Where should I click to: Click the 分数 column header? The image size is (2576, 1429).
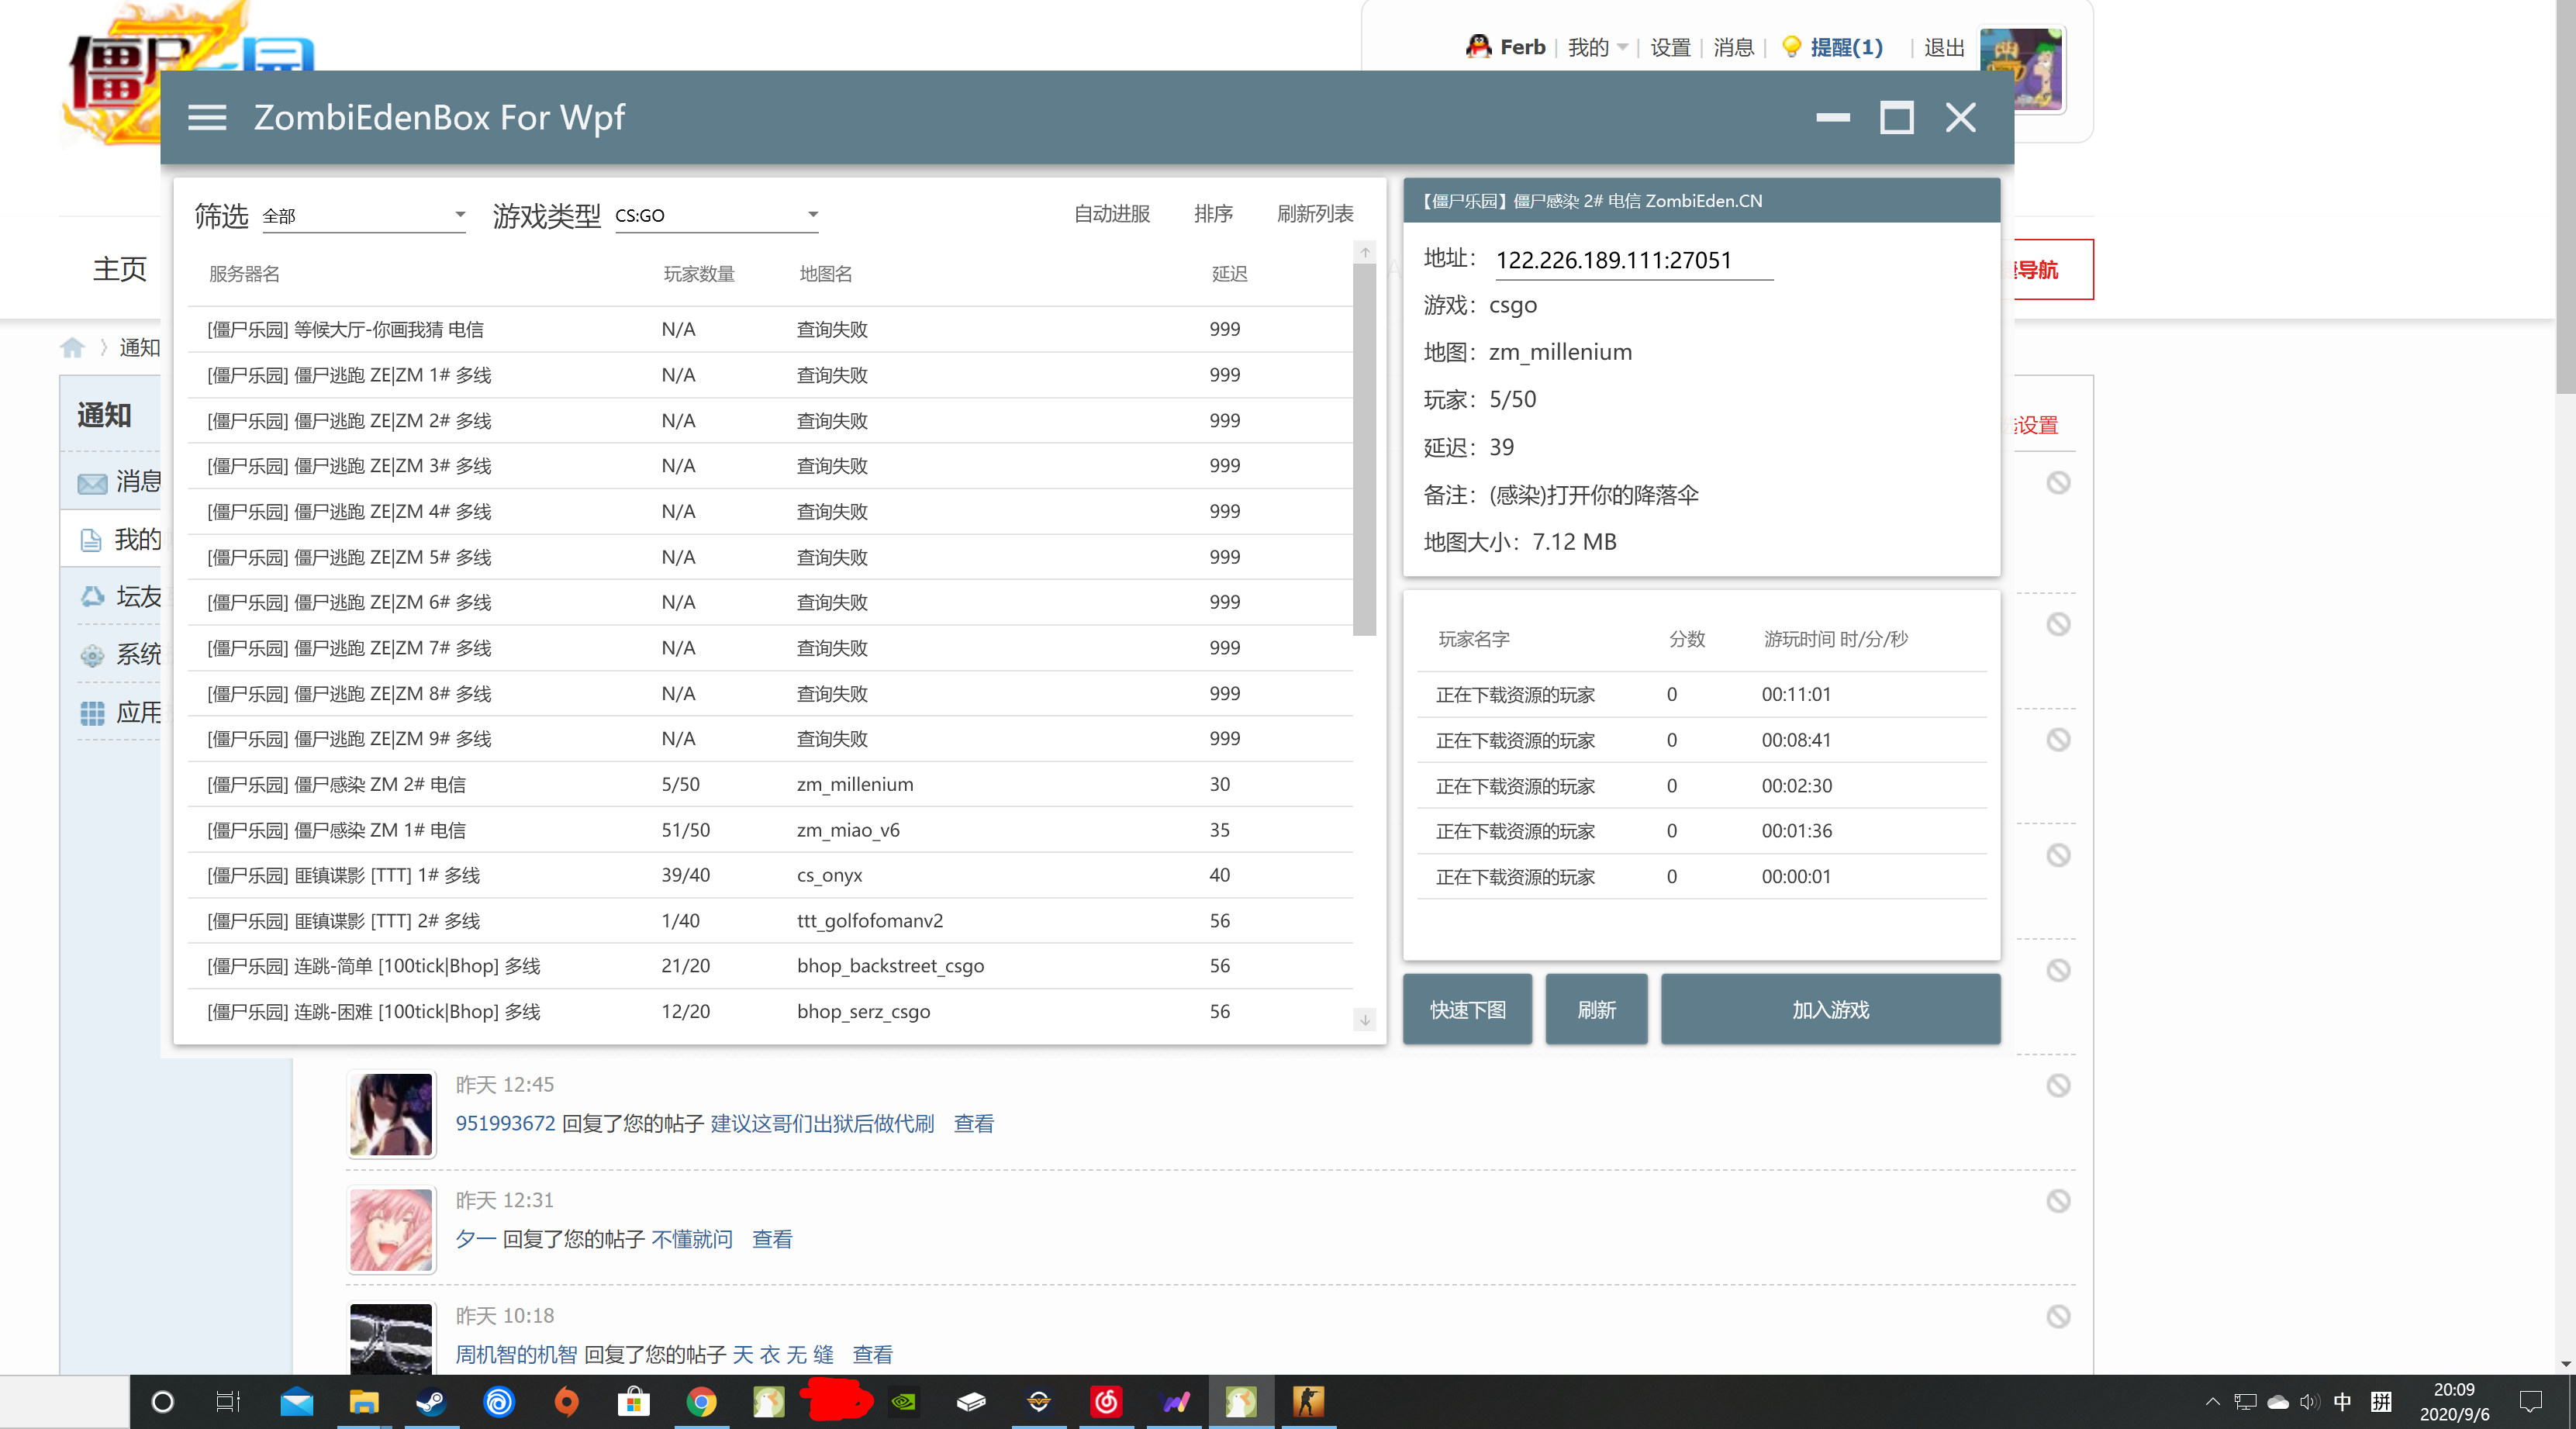[1686, 639]
